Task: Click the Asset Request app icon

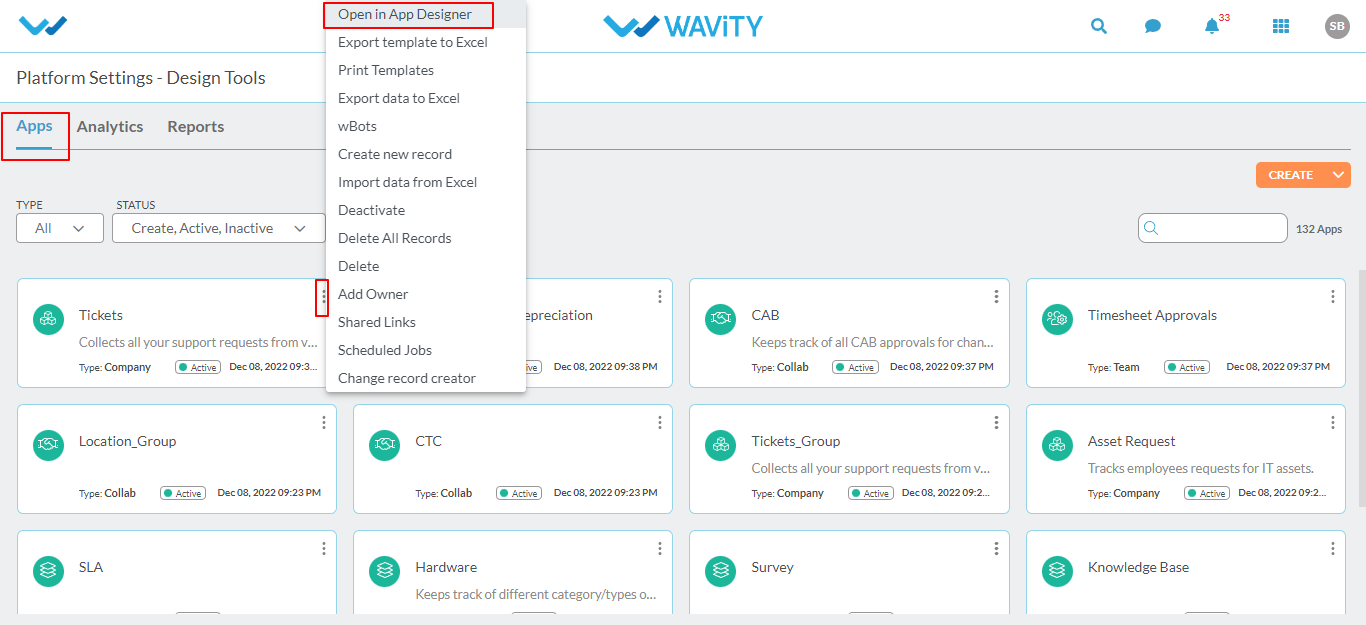Action: click(x=1057, y=445)
